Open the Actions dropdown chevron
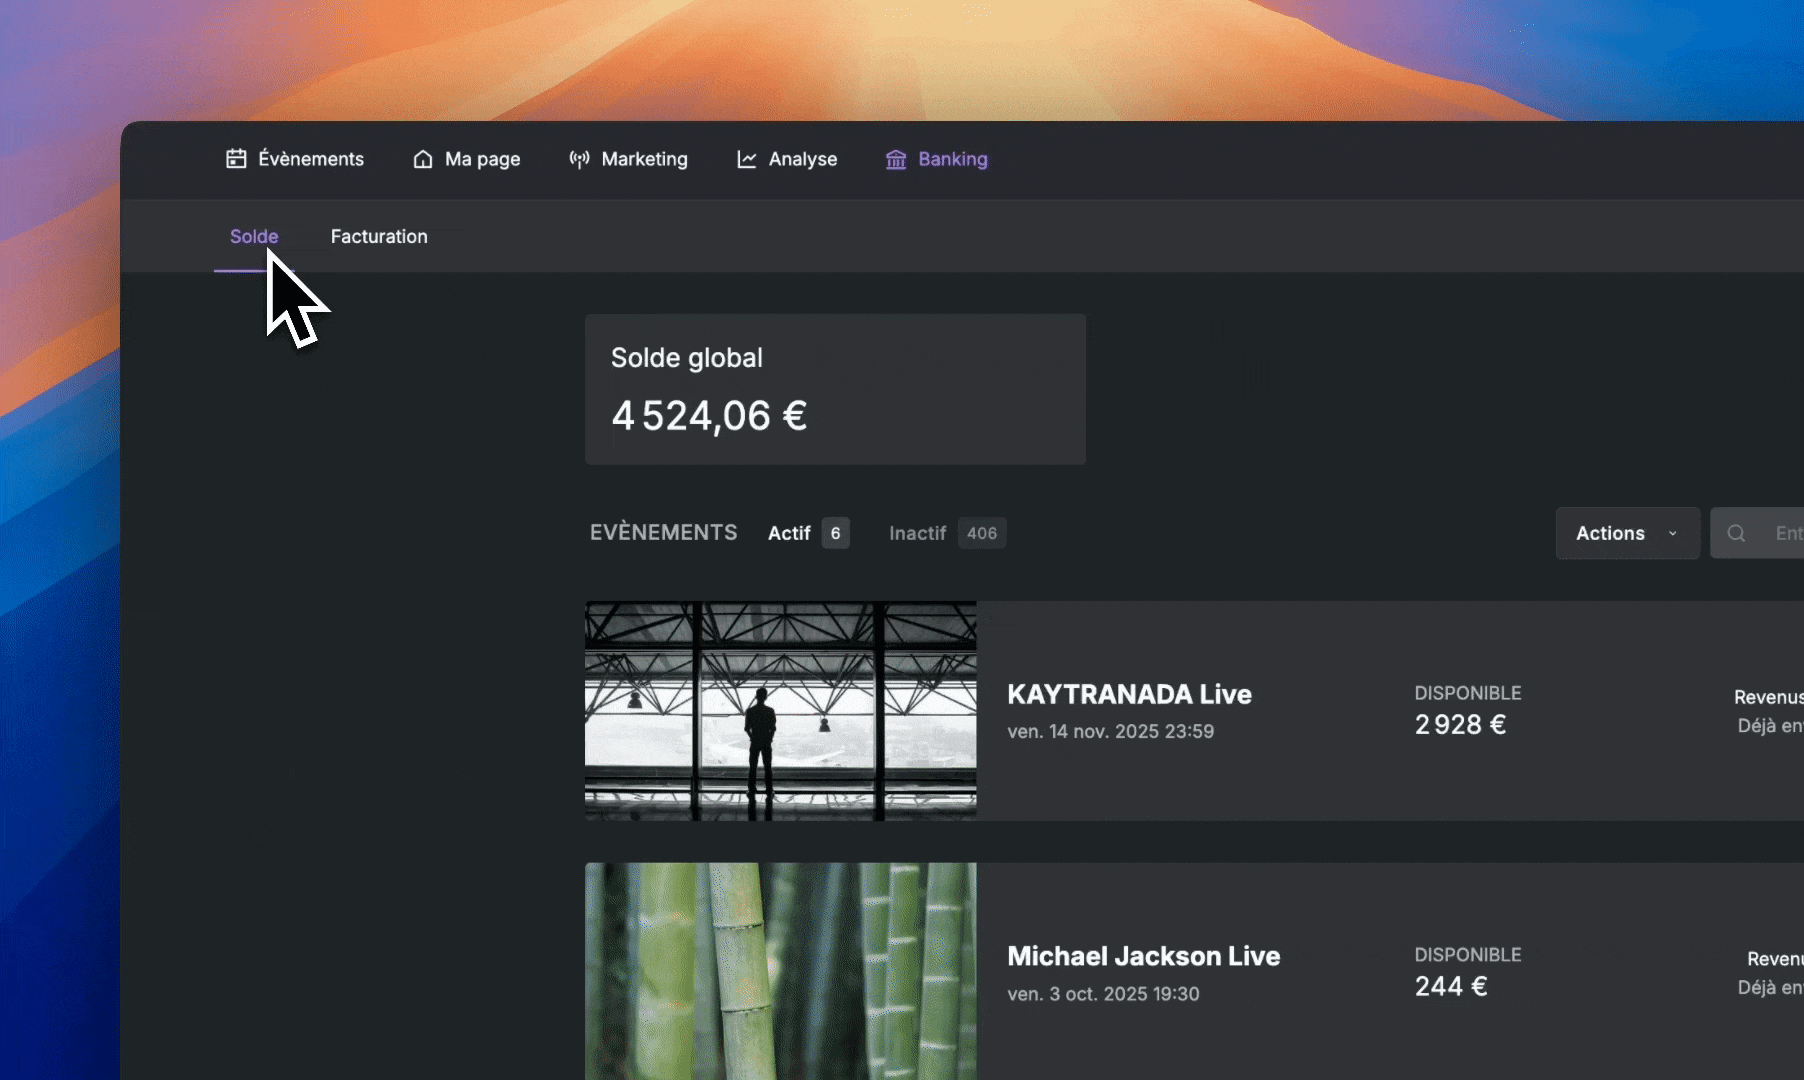The height and width of the screenshot is (1080, 1804). (1672, 533)
